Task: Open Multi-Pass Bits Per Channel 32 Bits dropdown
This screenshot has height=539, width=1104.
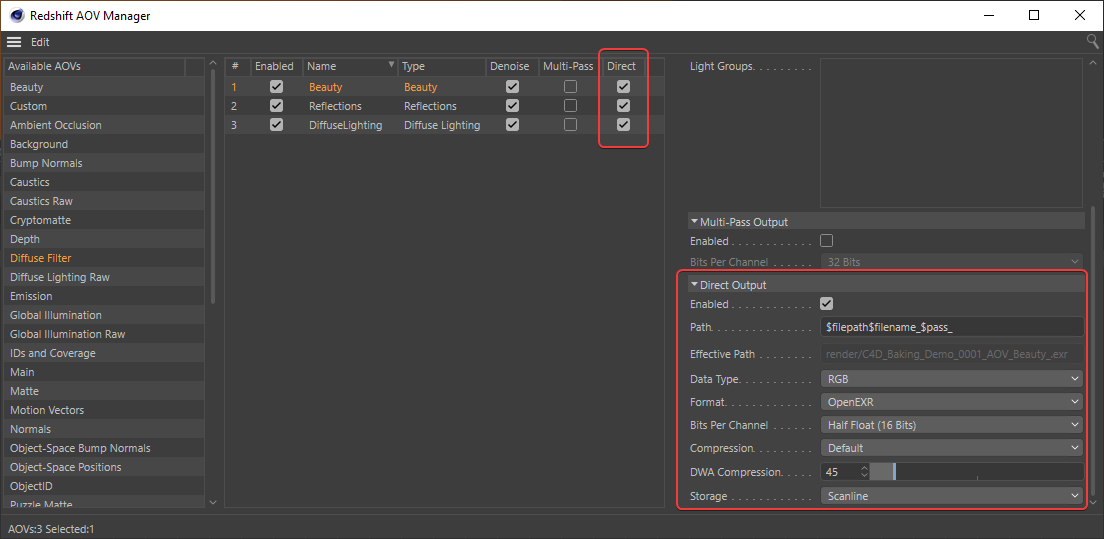Action: pos(952,262)
